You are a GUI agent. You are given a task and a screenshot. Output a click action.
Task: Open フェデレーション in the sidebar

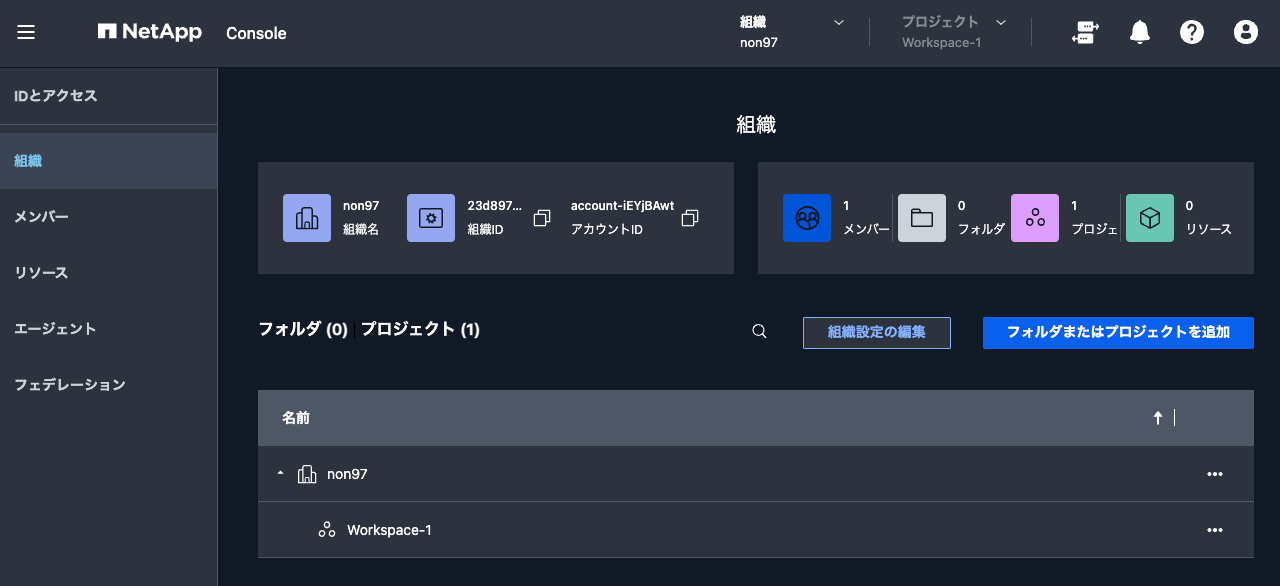pyautogui.click(x=108, y=385)
